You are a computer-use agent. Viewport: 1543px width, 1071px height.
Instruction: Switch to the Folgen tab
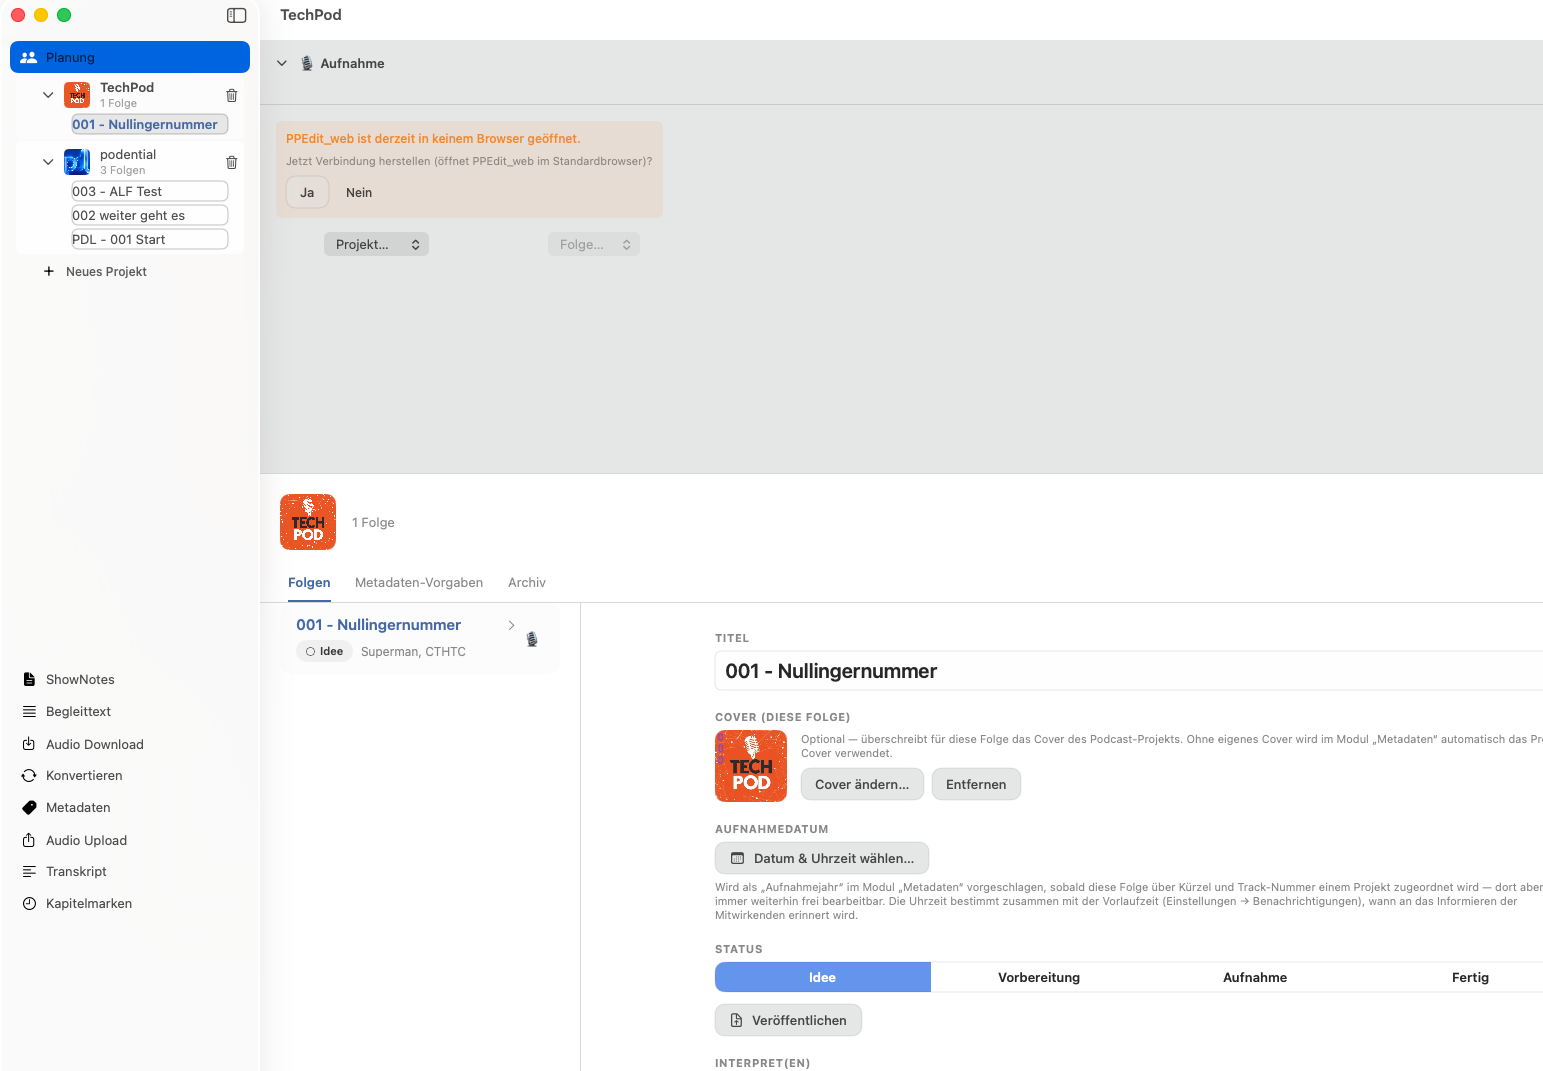point(309,582)
